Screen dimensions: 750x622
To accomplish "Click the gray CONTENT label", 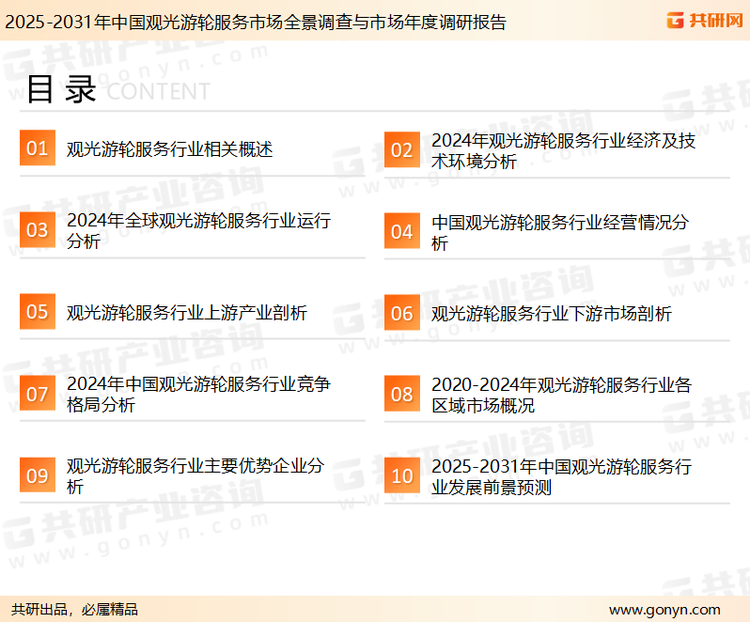I will click(158, 92).
